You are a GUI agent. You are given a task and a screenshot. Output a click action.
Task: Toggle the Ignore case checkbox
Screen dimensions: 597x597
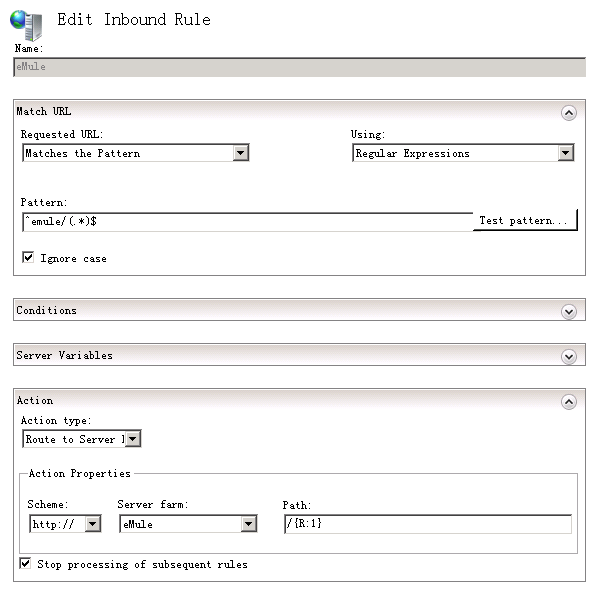[x=28, y=257]
